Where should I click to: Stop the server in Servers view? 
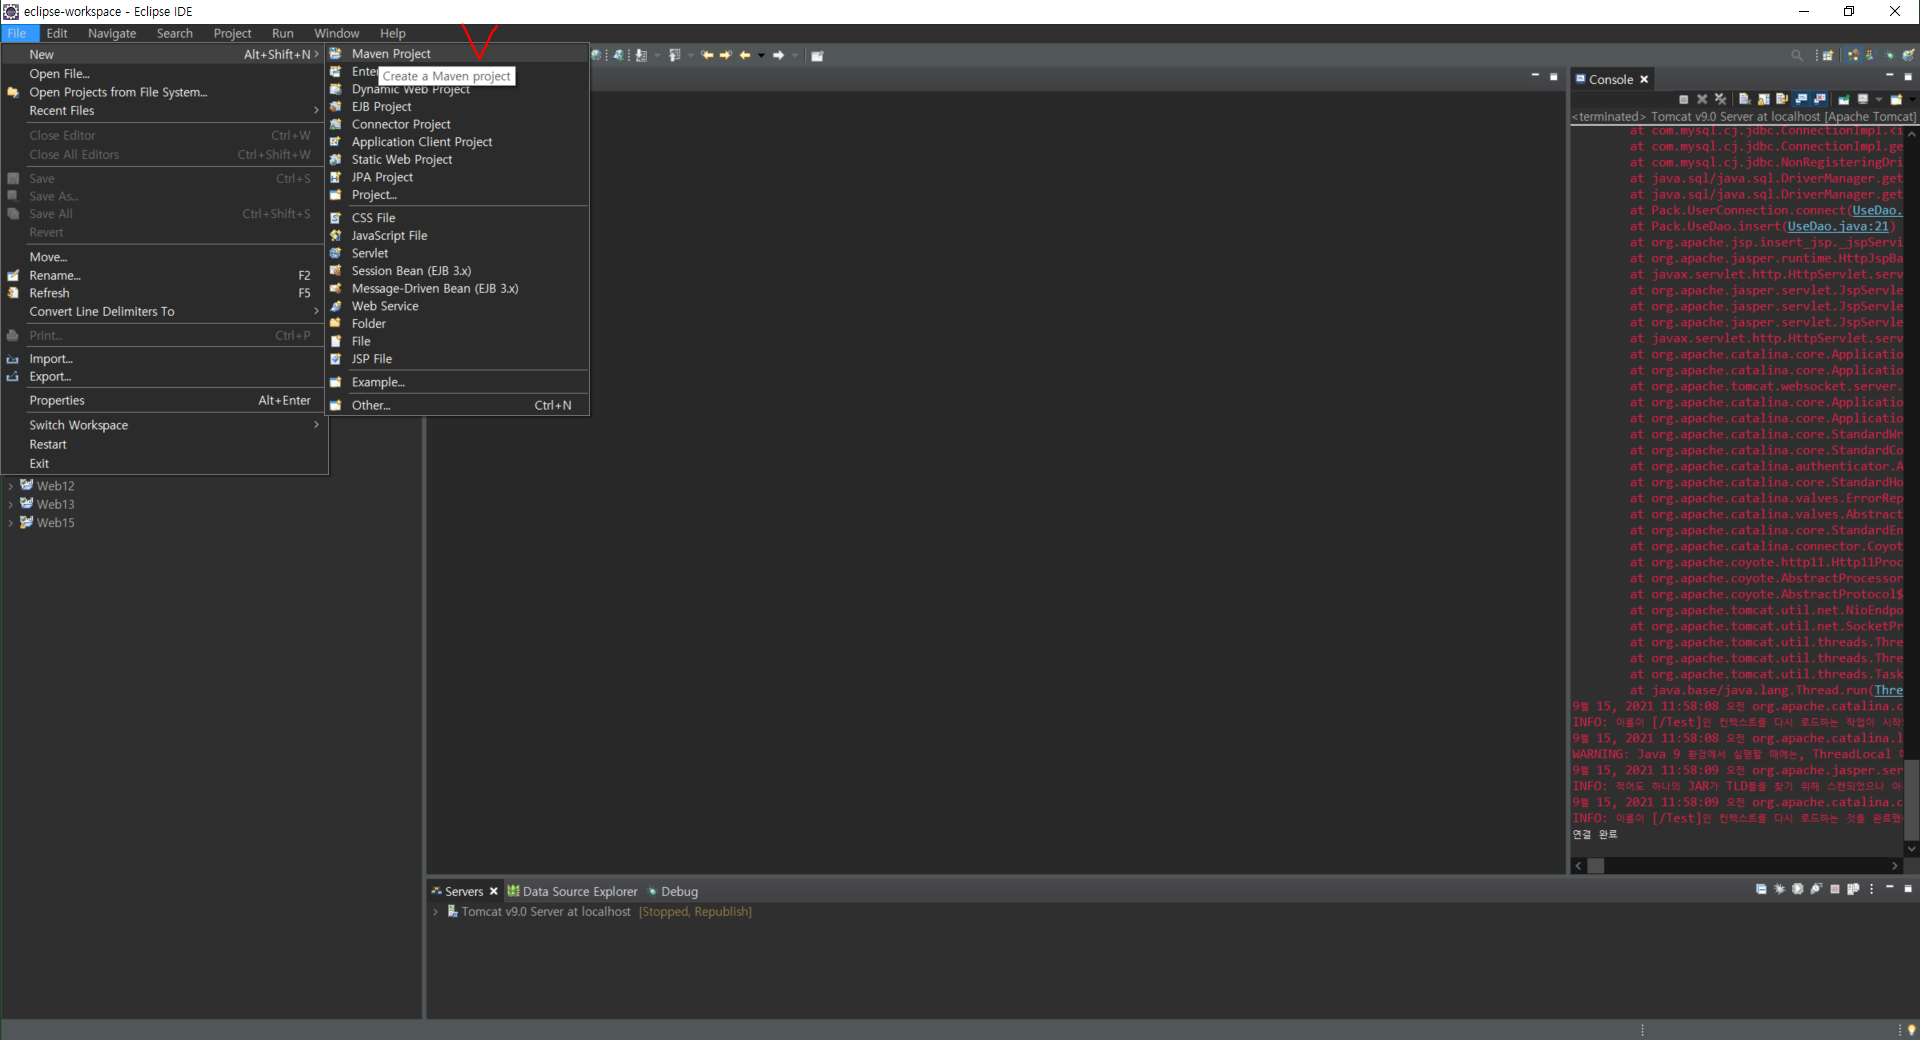(x=1835, y=889)
